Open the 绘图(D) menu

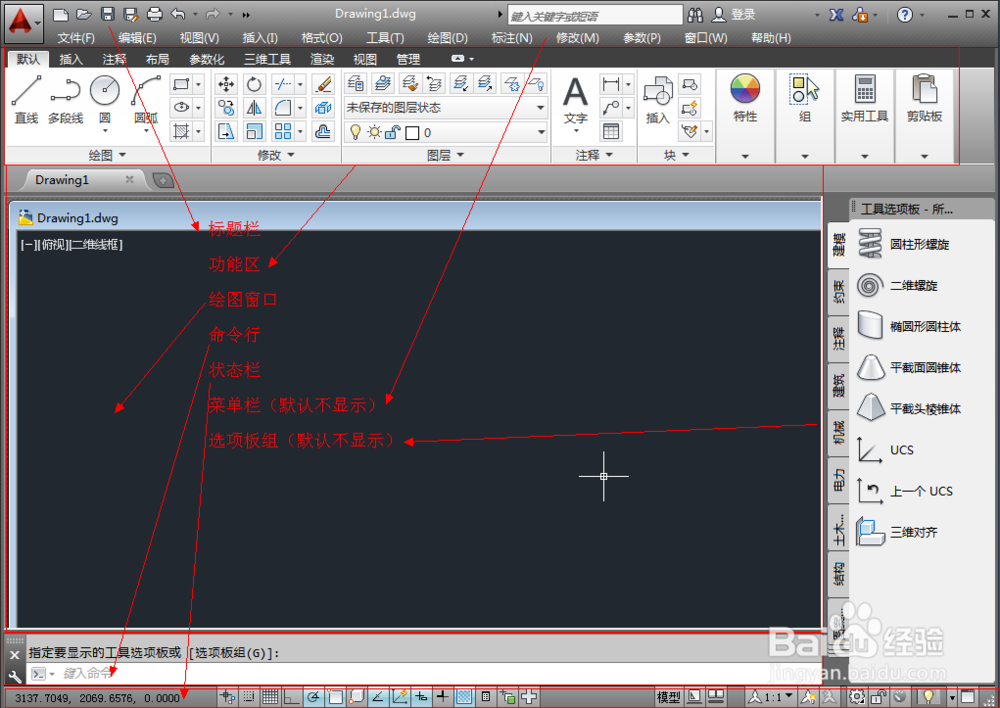click(x=447, y=38)
